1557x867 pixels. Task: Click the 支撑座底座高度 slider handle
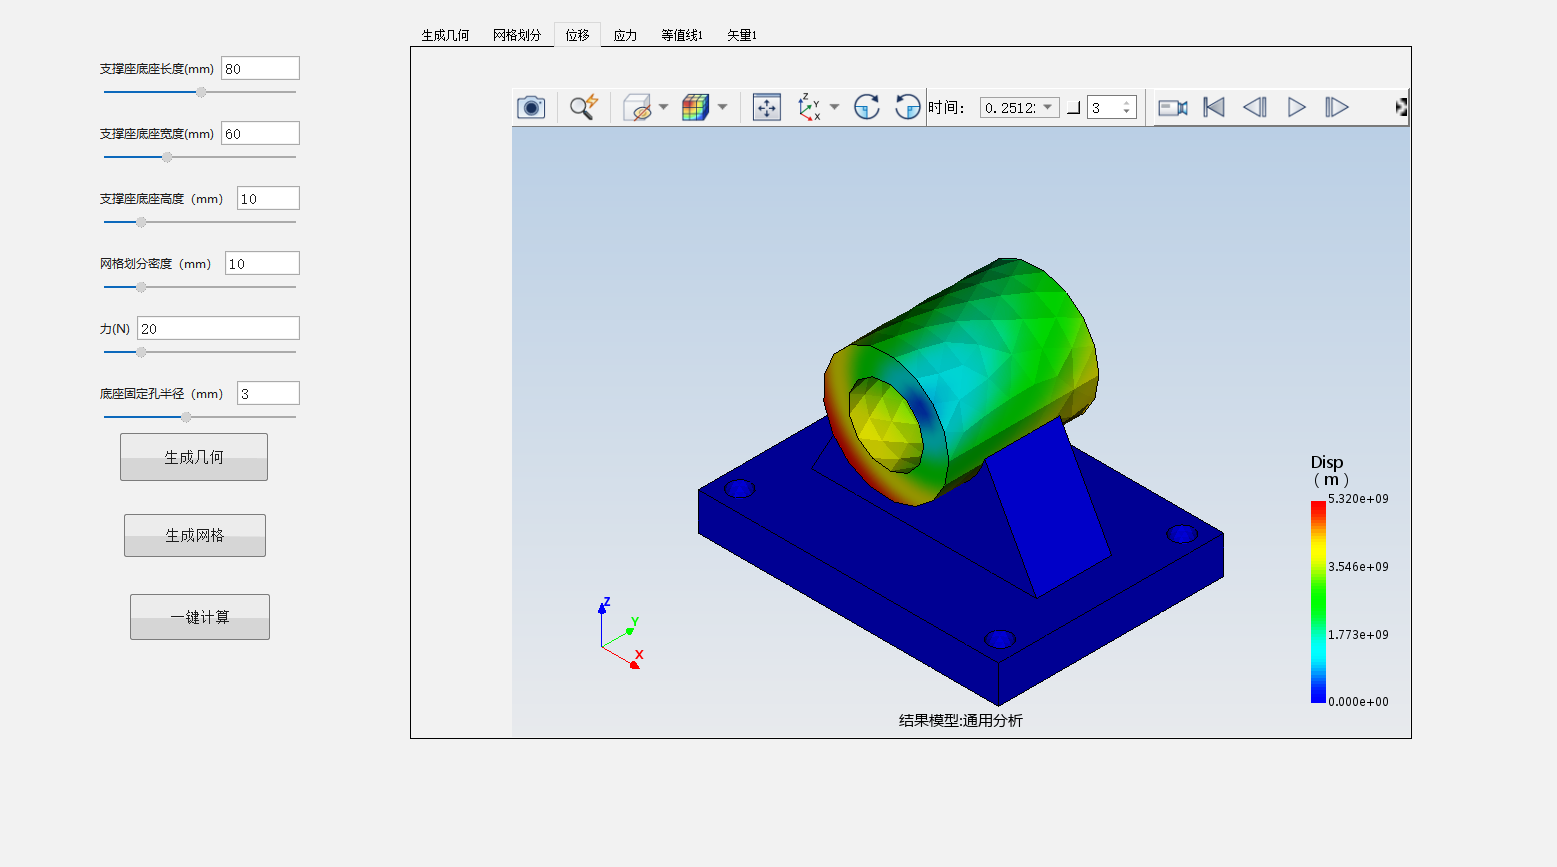pyautogui.click(x=141, y=222)
